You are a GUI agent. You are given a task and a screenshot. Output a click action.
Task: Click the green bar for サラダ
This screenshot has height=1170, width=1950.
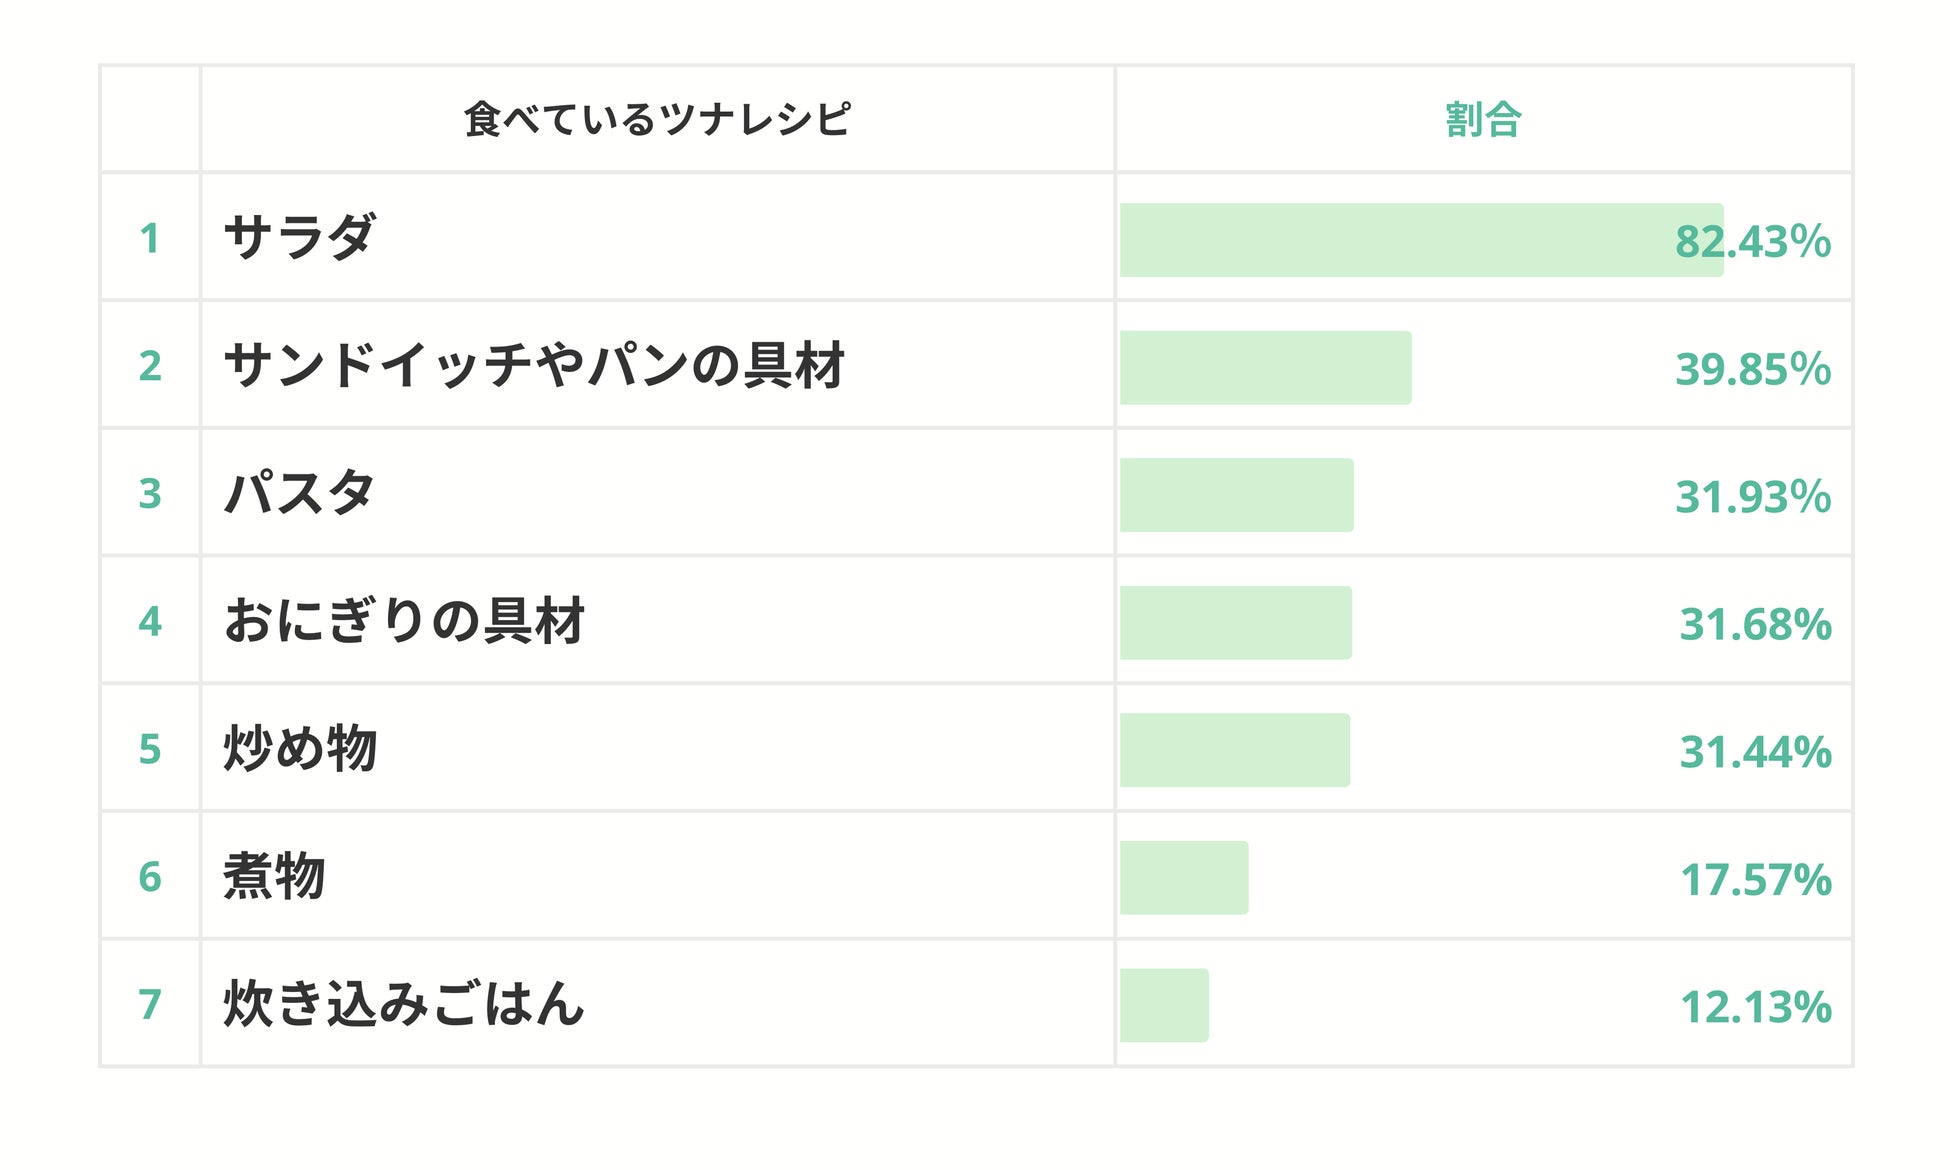1400,240
